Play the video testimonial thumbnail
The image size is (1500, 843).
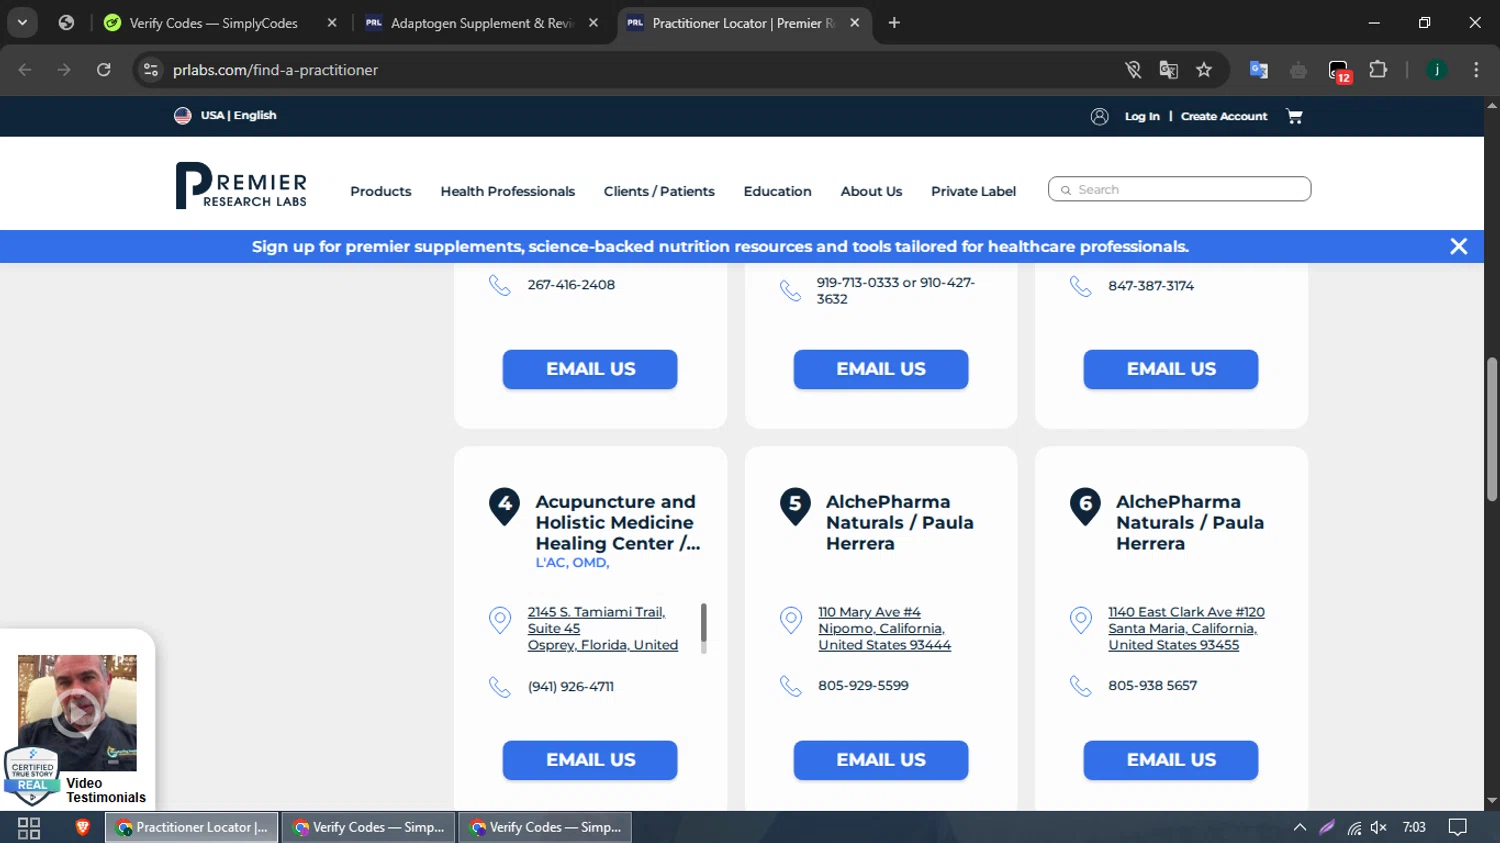tap(77, 712)
